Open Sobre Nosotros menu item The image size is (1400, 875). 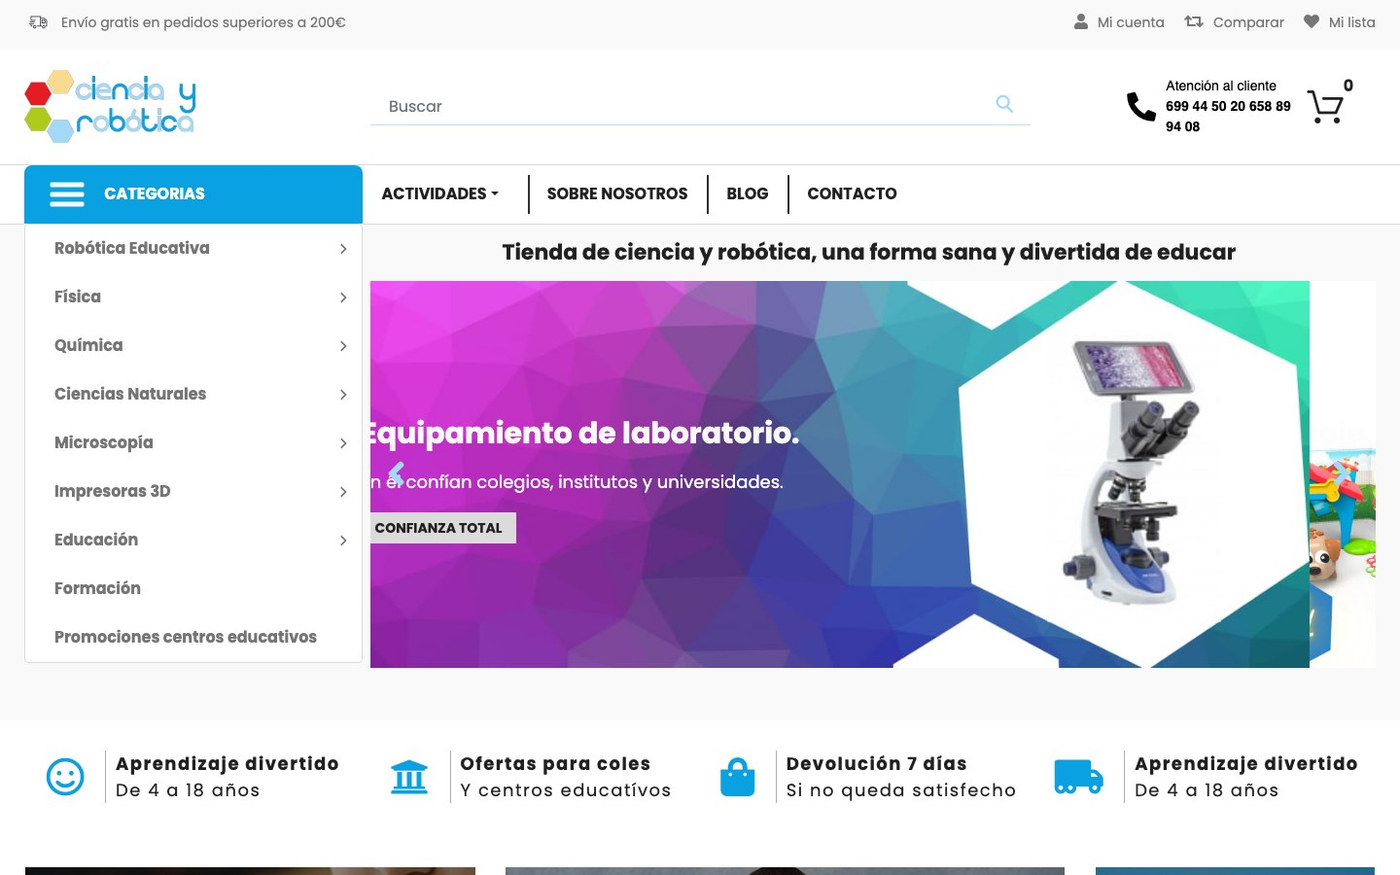pyautogui.click(x=617, y=194)
